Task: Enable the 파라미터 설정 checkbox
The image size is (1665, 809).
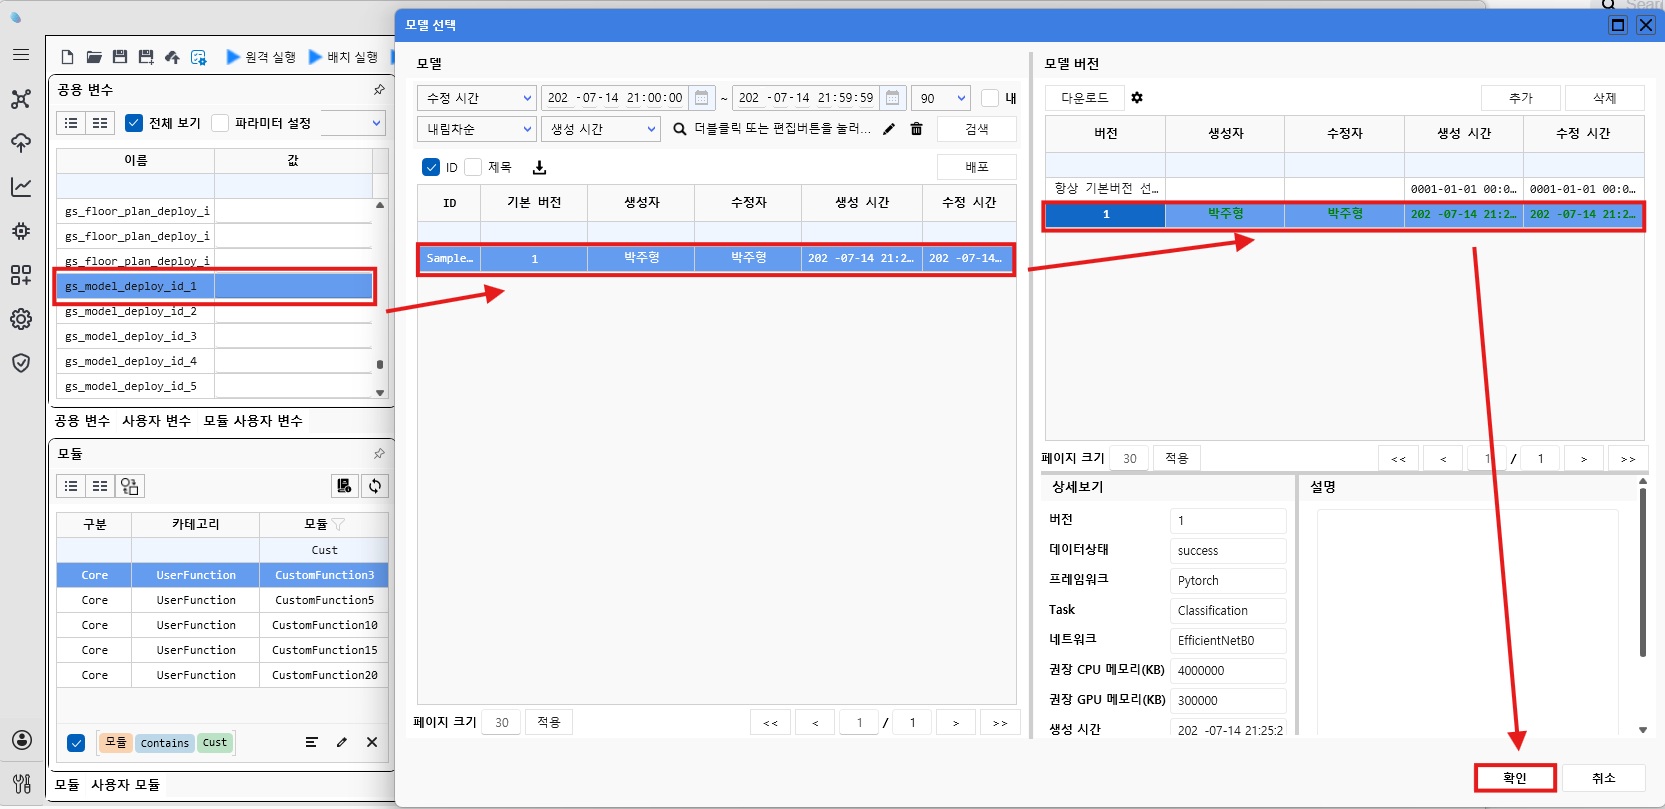Action: coord(221,123)
